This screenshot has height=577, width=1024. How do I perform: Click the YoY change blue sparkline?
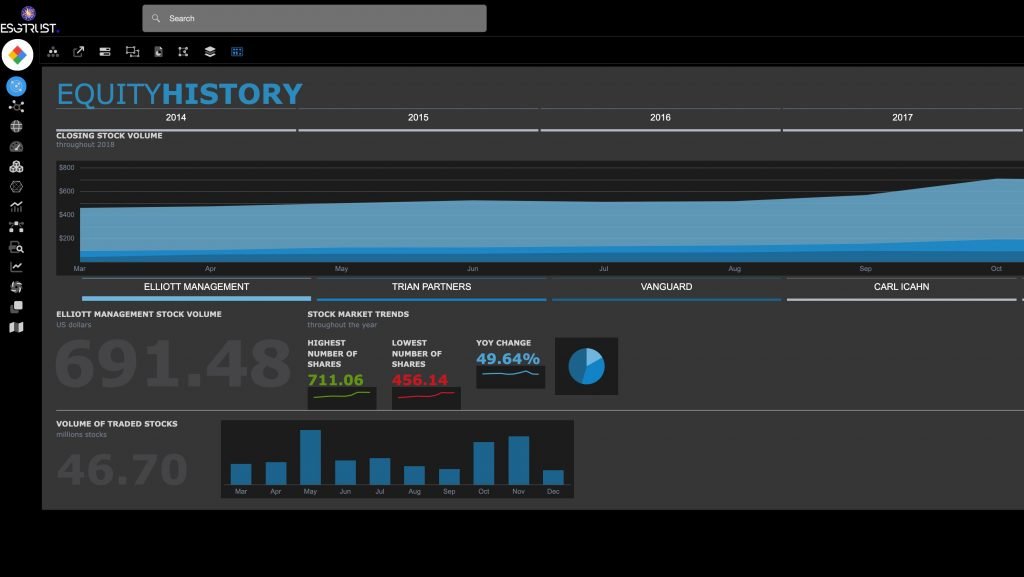(510, 376)
